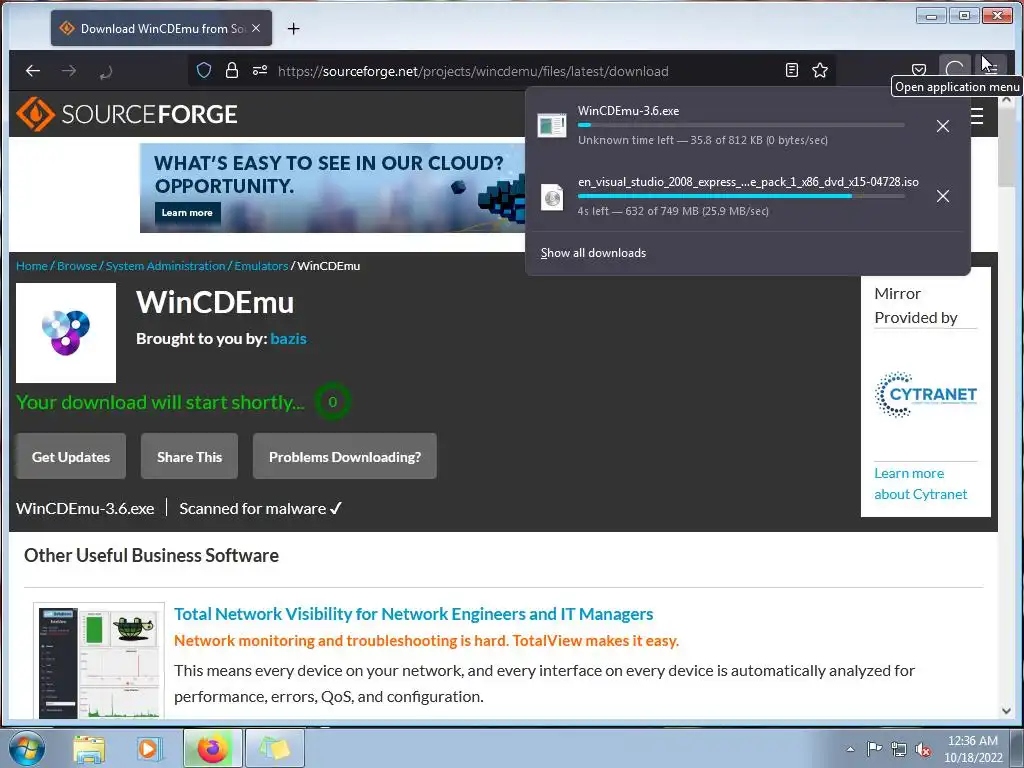The height and width of the screenshot is (768, 1024).
Task: Open the downloads toolbar button
Action: (x=955, y=69)
